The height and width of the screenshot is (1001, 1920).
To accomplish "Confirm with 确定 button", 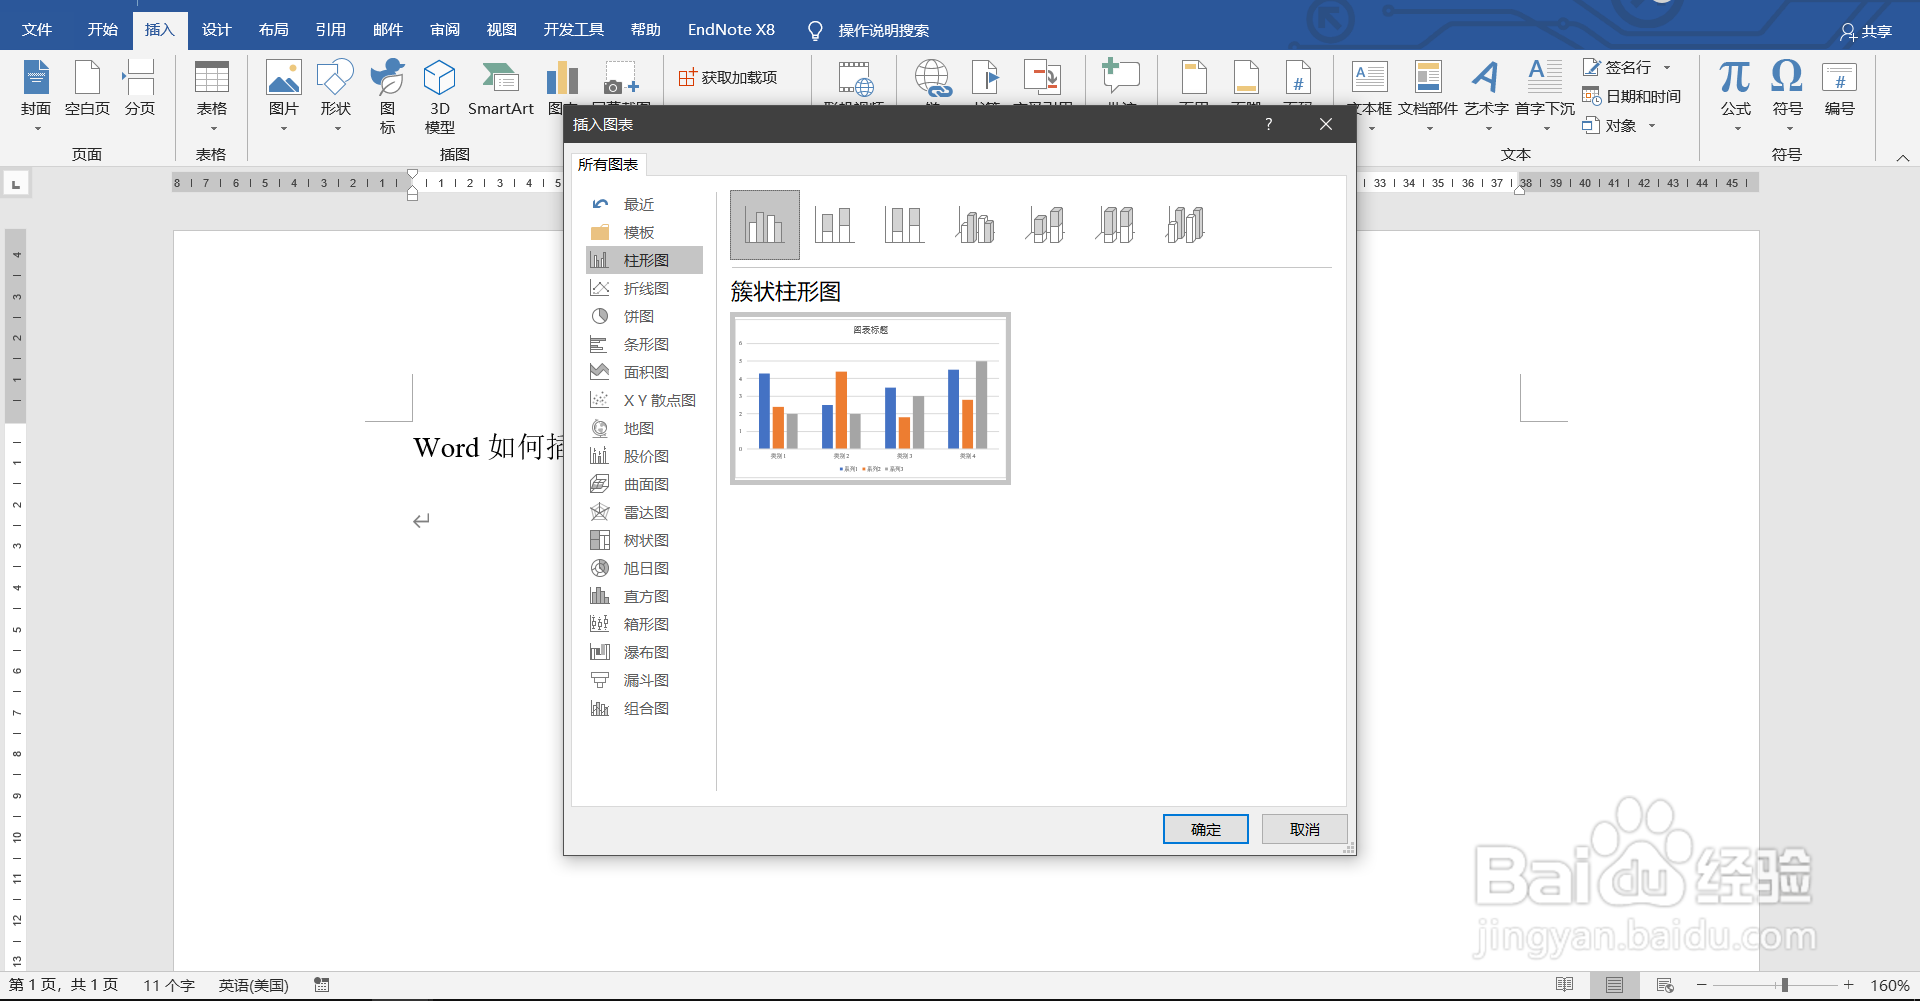I will [x=1205, y=829].
